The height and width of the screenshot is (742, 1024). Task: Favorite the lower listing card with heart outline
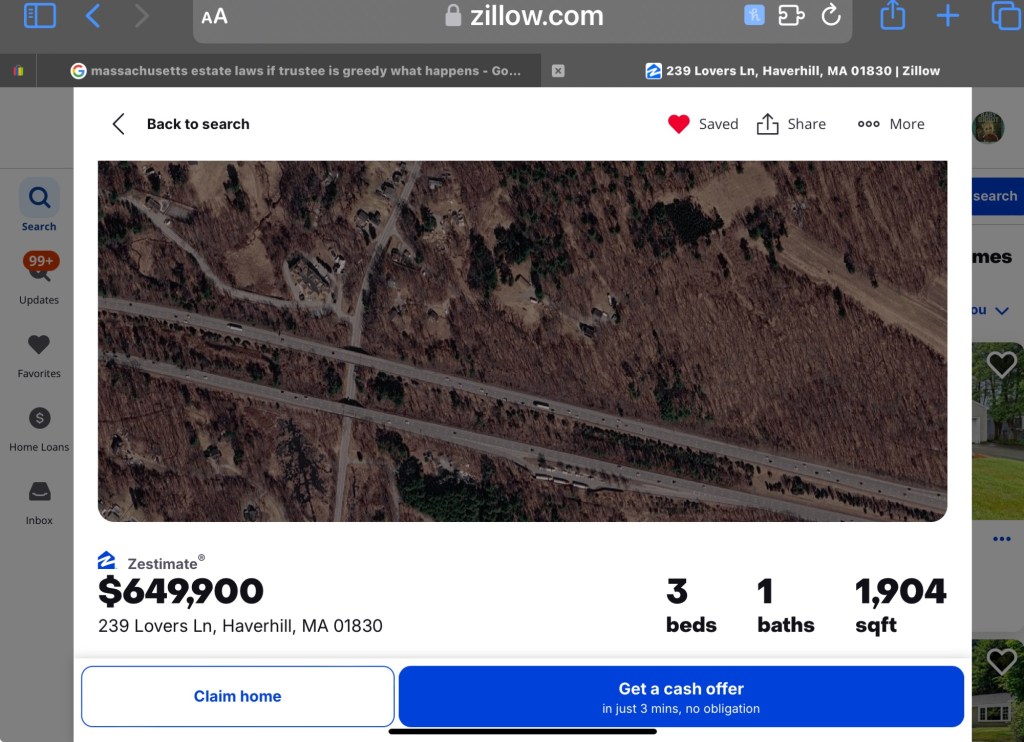click(1001, 662)
